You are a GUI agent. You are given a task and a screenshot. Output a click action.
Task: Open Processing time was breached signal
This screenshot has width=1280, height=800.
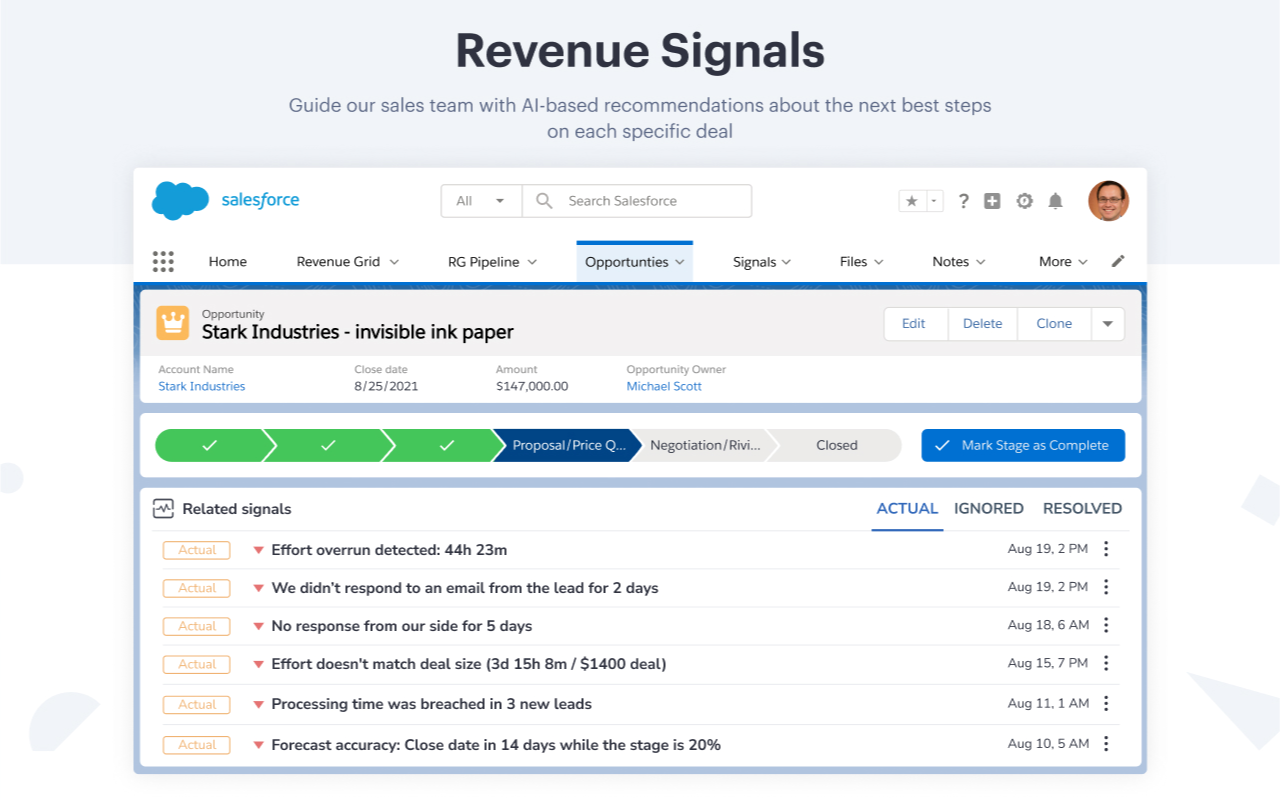tap(431, 704)
